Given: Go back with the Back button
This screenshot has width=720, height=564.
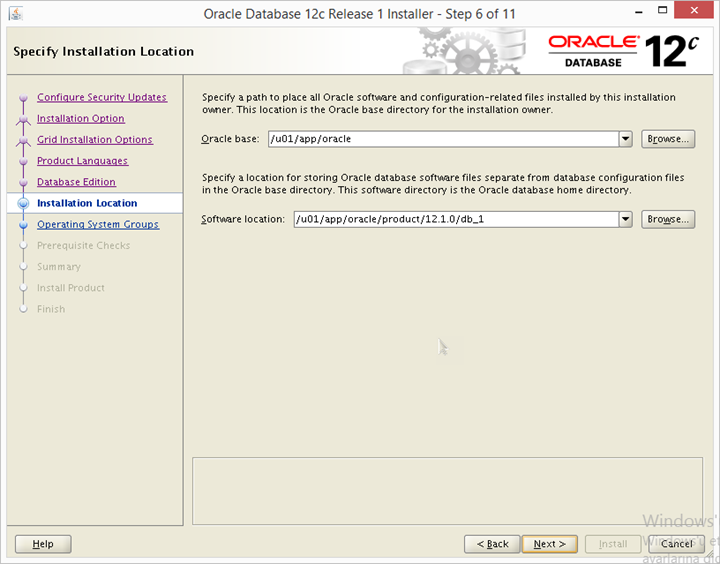Looking at the screenshot, I should pyautogui.click(x=492, y=544).
